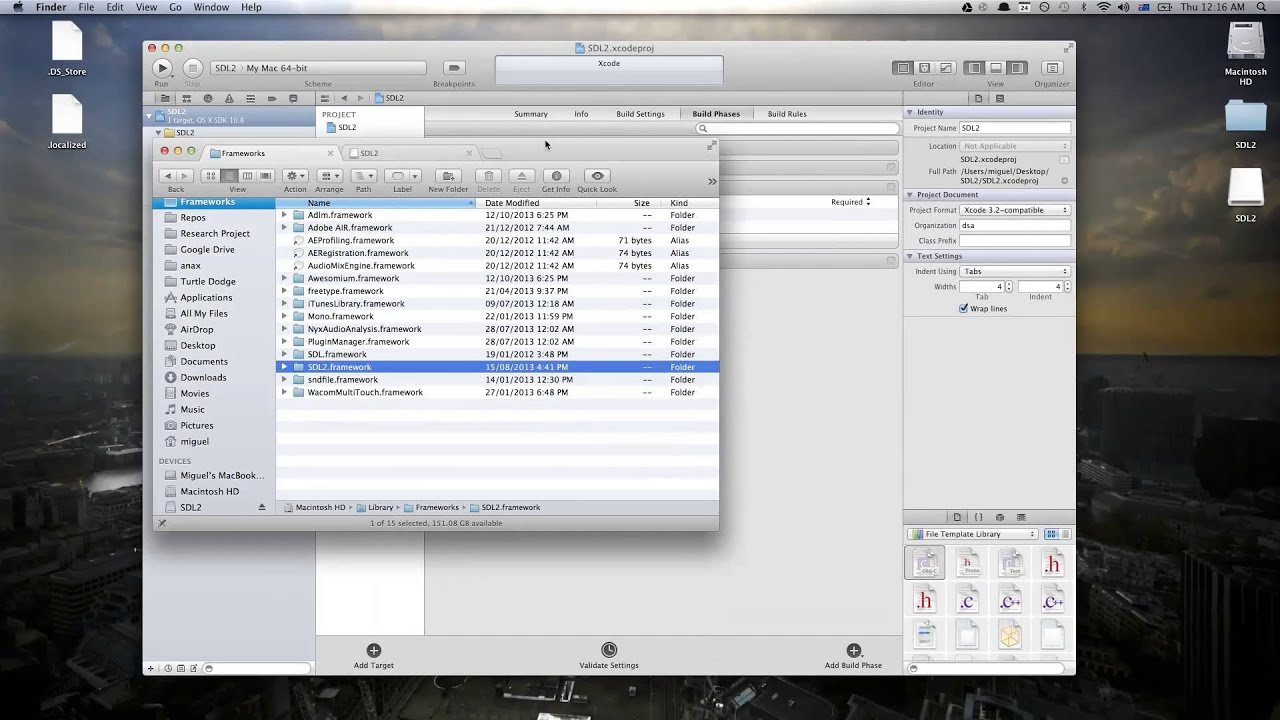
Task: Select the Assistant editor mode
Action: click(924, 68)
